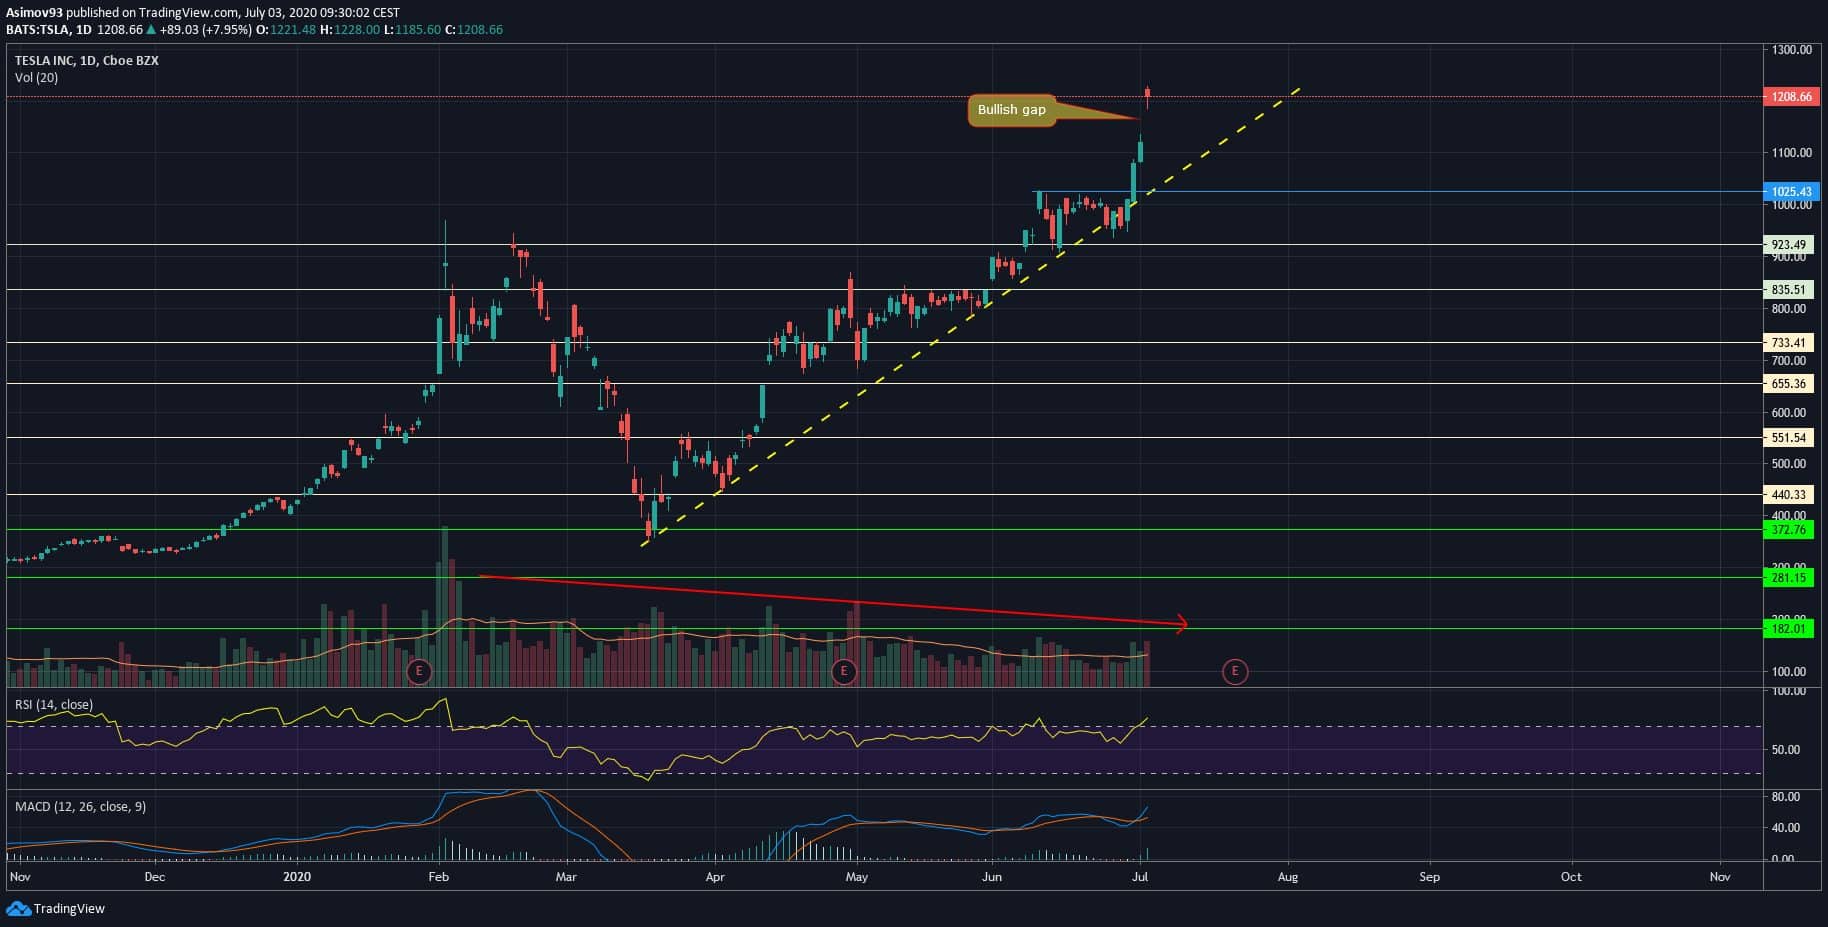Select the 733.41 horizontal level label
The height and width of the screenshot is (927, 1828).
[x=1790, y=343]
